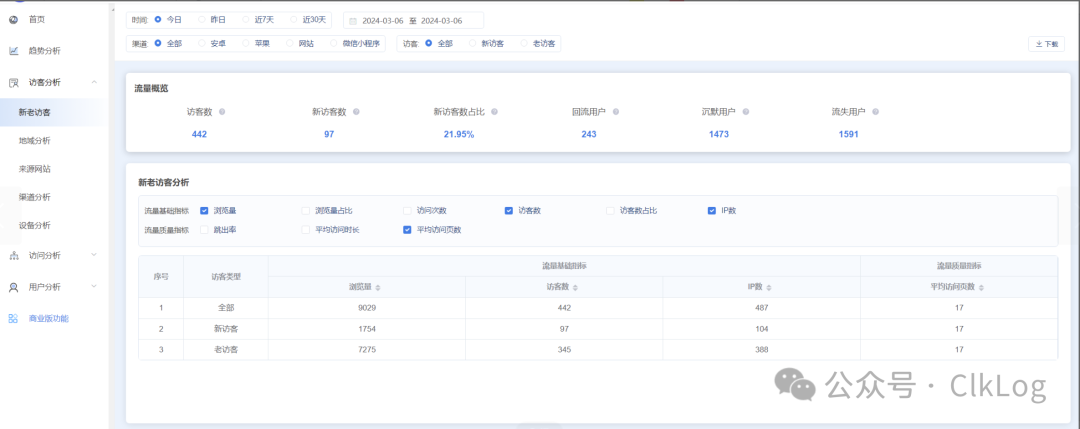Enable the 浏览量占比 checkbox
Viewport: 1080px width, 429px height.
[x=305, y=211]
